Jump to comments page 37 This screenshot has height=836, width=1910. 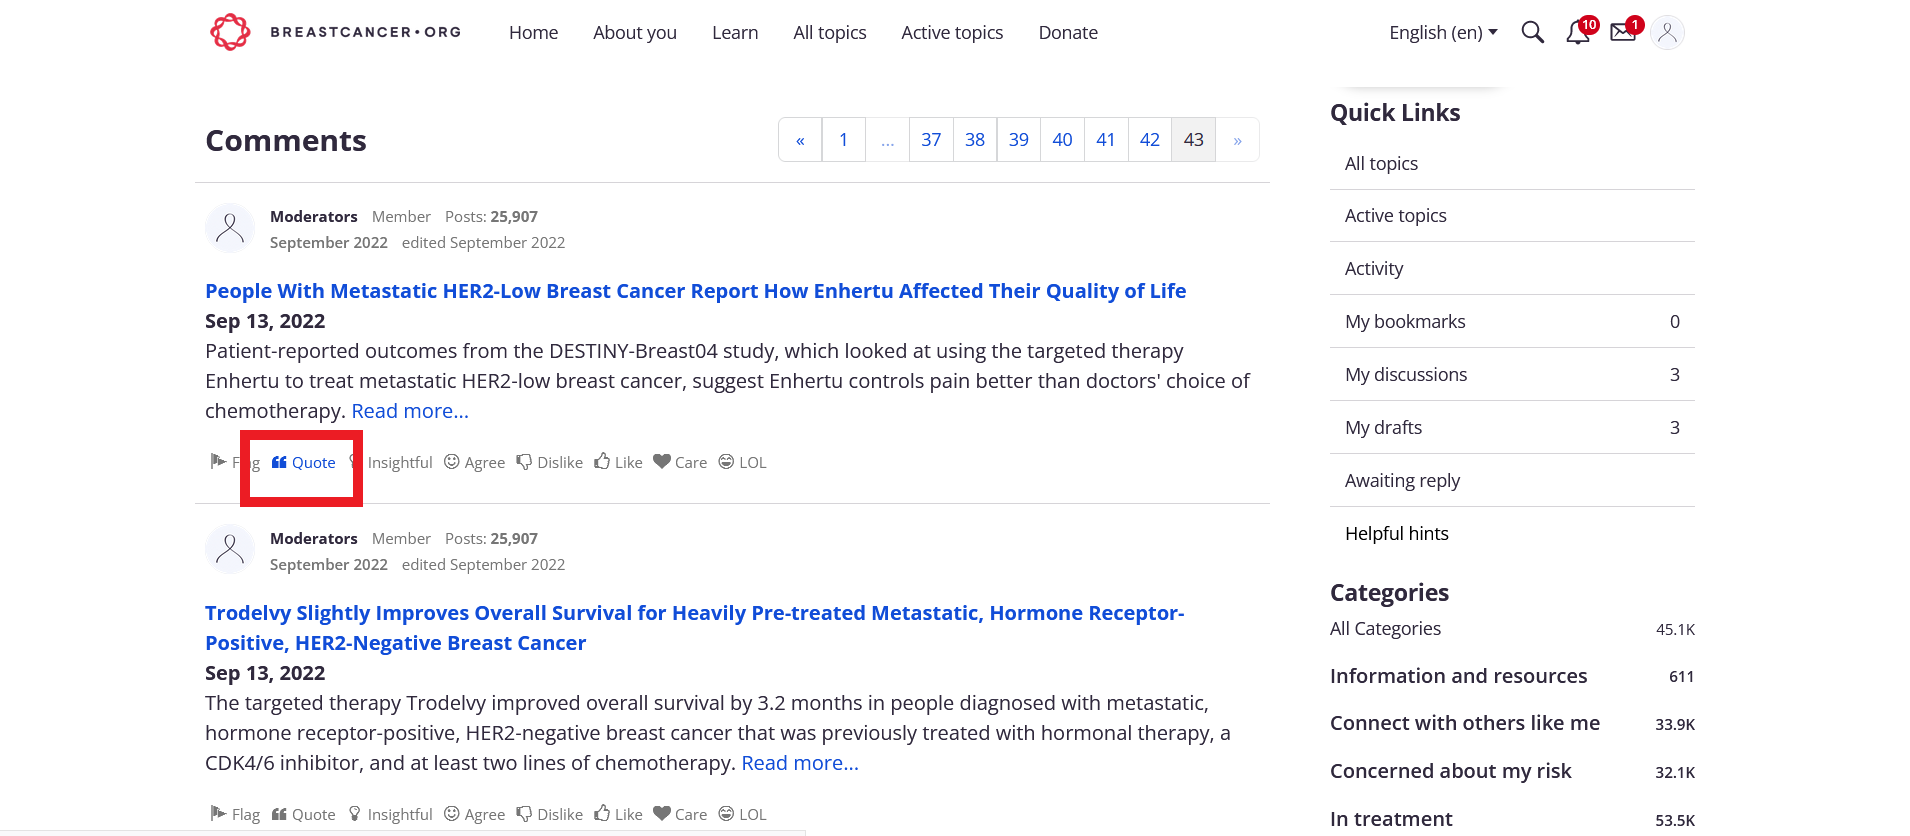(931, 140)
